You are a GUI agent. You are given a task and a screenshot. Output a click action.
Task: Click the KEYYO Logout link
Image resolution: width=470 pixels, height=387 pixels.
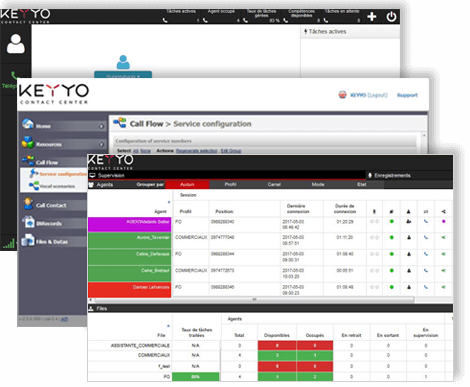(x=369, y=95)
